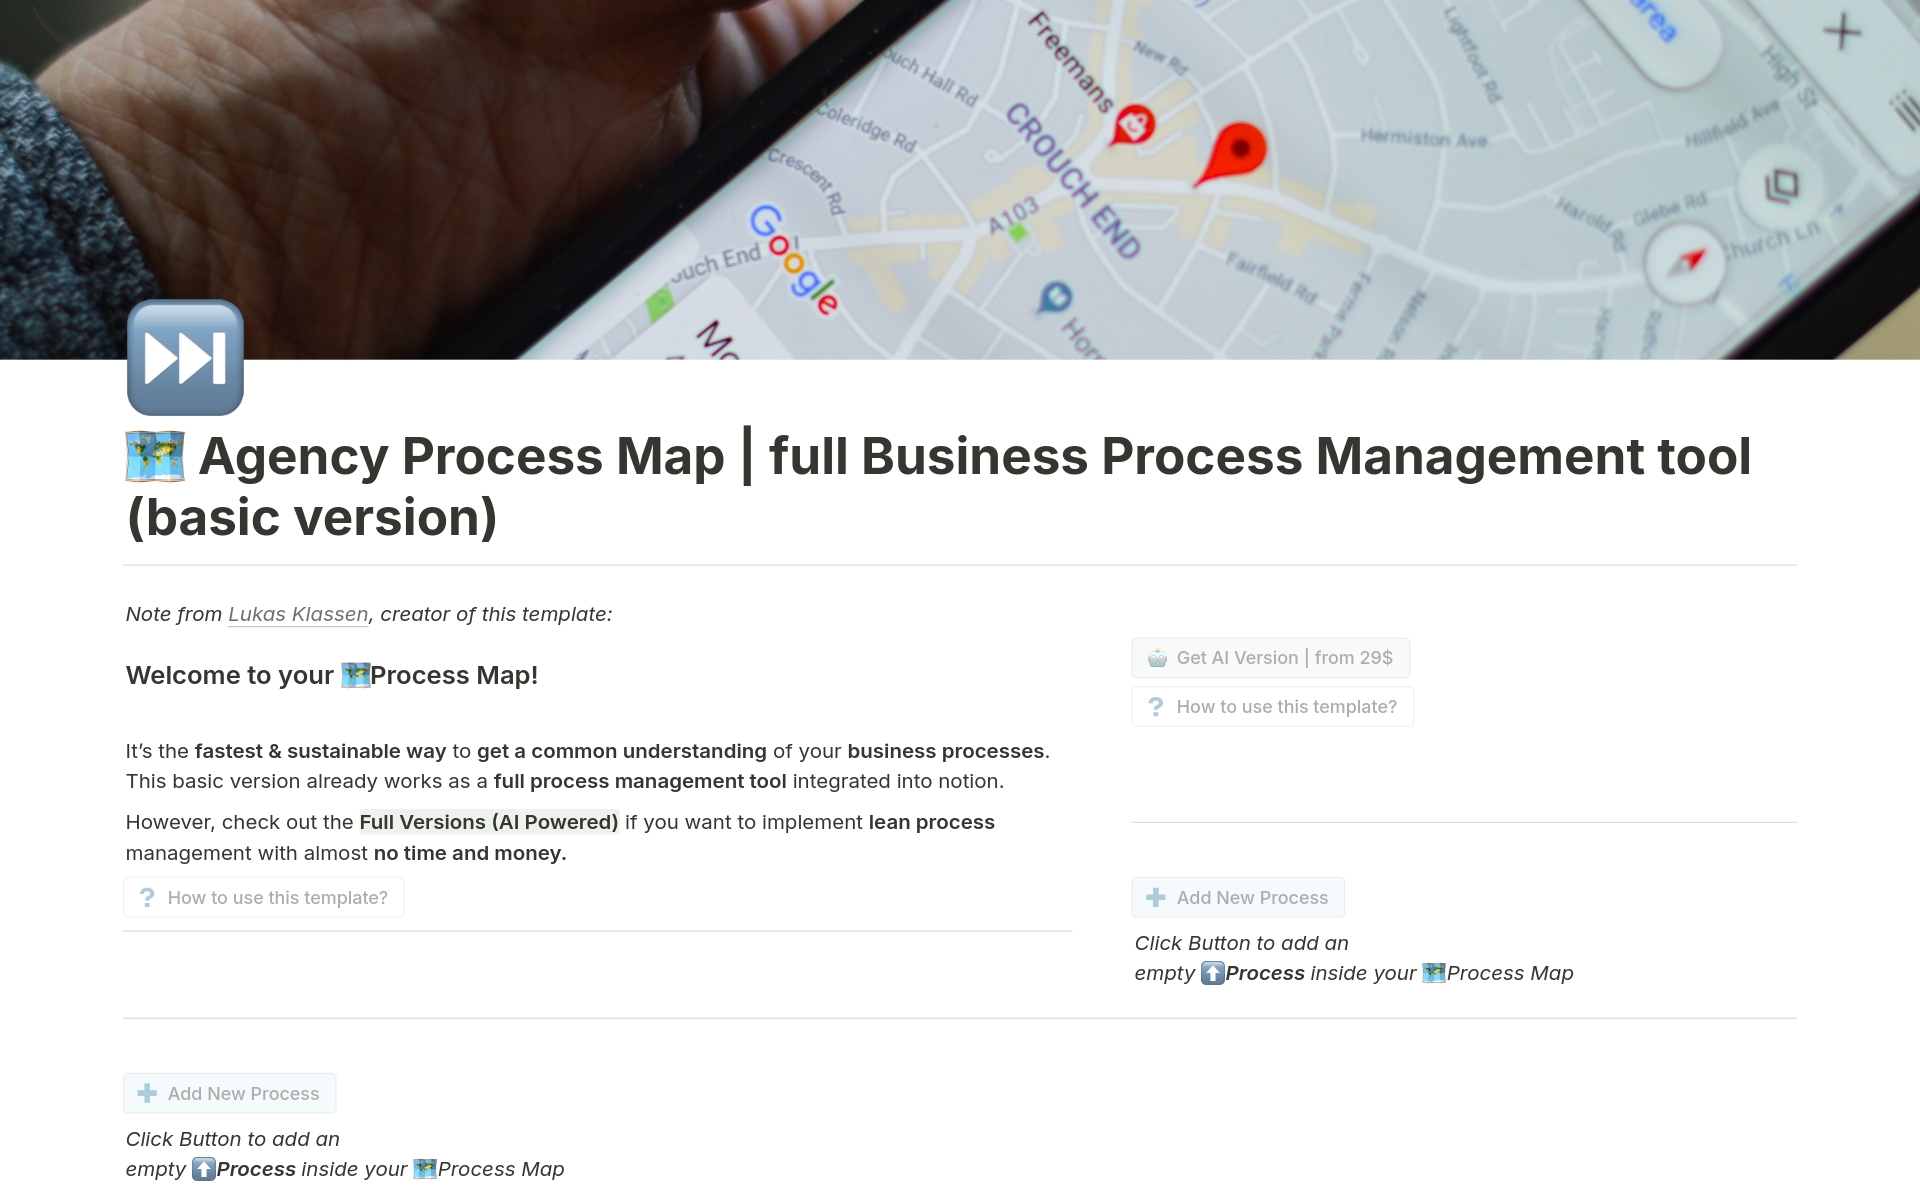Viewport: 1920px width, 1199px height.
Task: Click map emoji beside 'Welcome to your Process Map'
Action: (355, 675)
